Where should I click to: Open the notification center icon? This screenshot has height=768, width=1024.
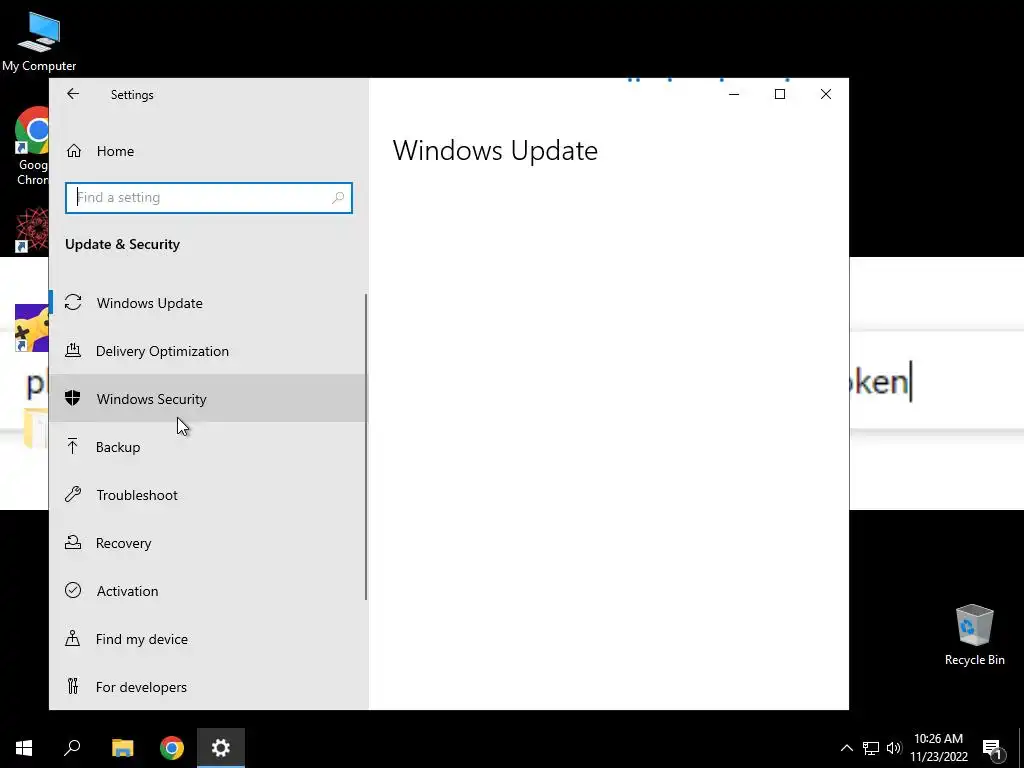pos(992,748)
